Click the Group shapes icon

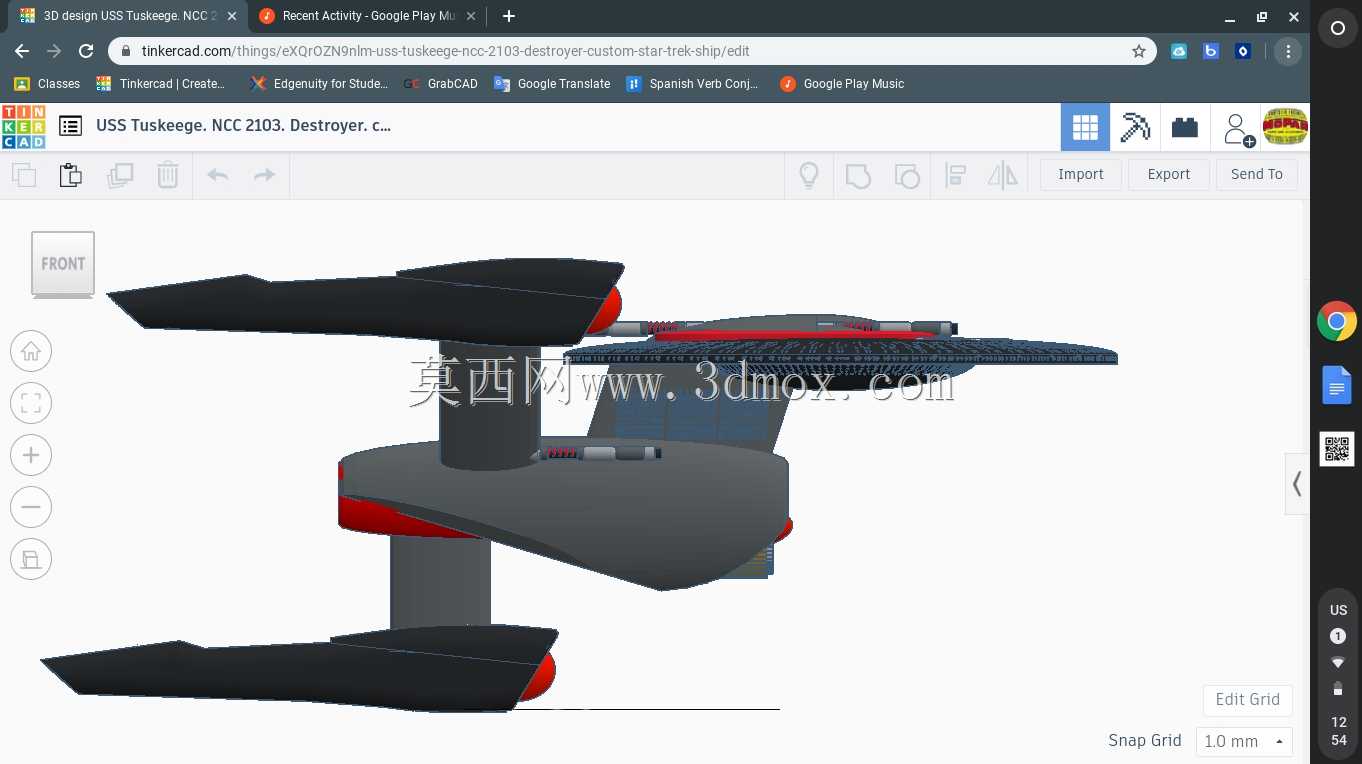coord(858,176)
